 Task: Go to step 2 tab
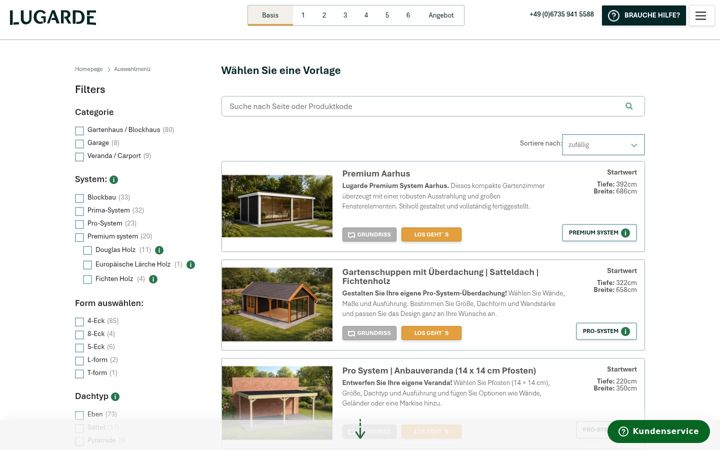tap(324, 15)
